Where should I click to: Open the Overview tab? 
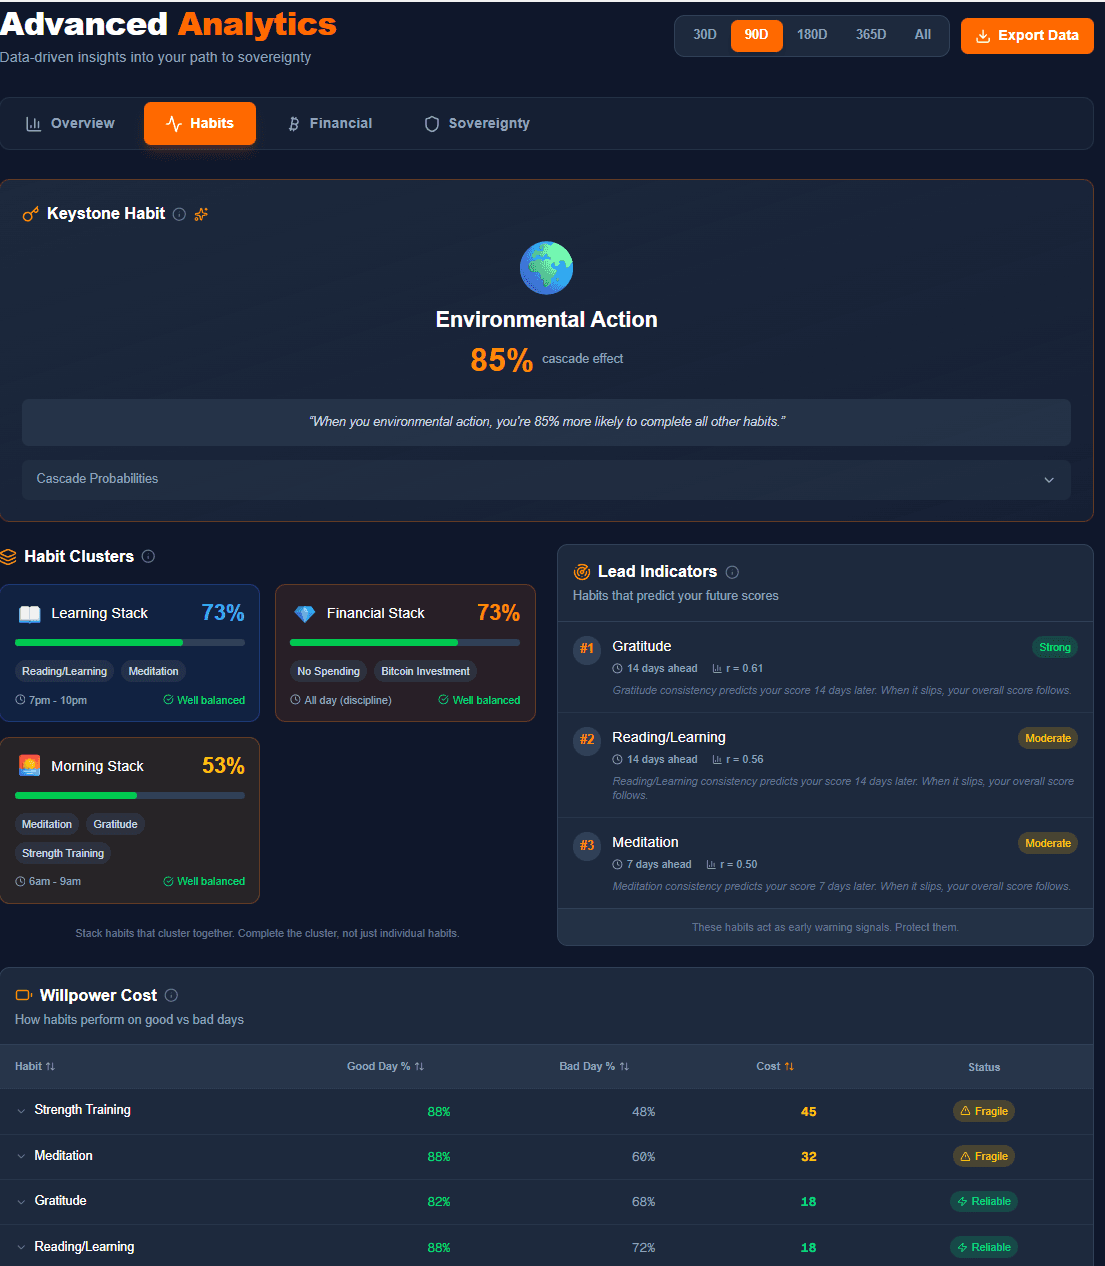pyautogui.click(x=69, y=123)
